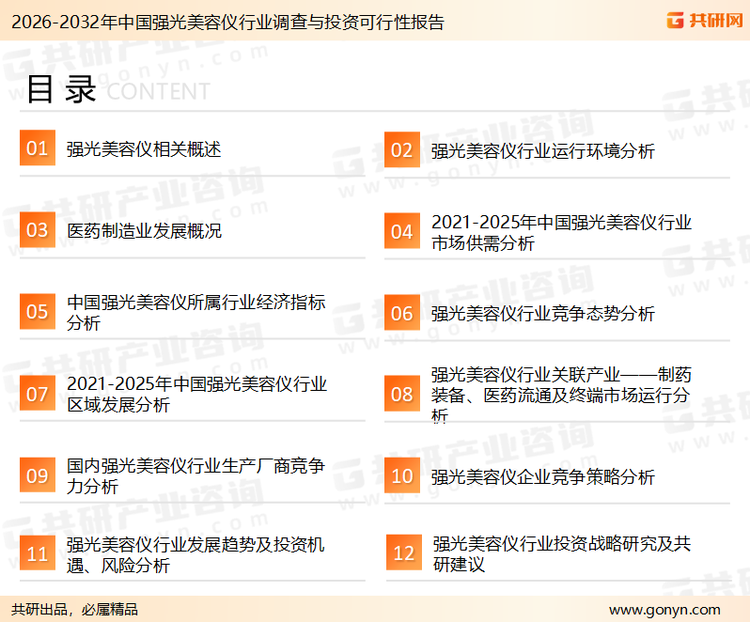Image resolution: width=750 pixels, height=622 pixels.
Task: Open 强光美容仪行业竞争态势分析 entry
Action: click(x=542, y=313)
